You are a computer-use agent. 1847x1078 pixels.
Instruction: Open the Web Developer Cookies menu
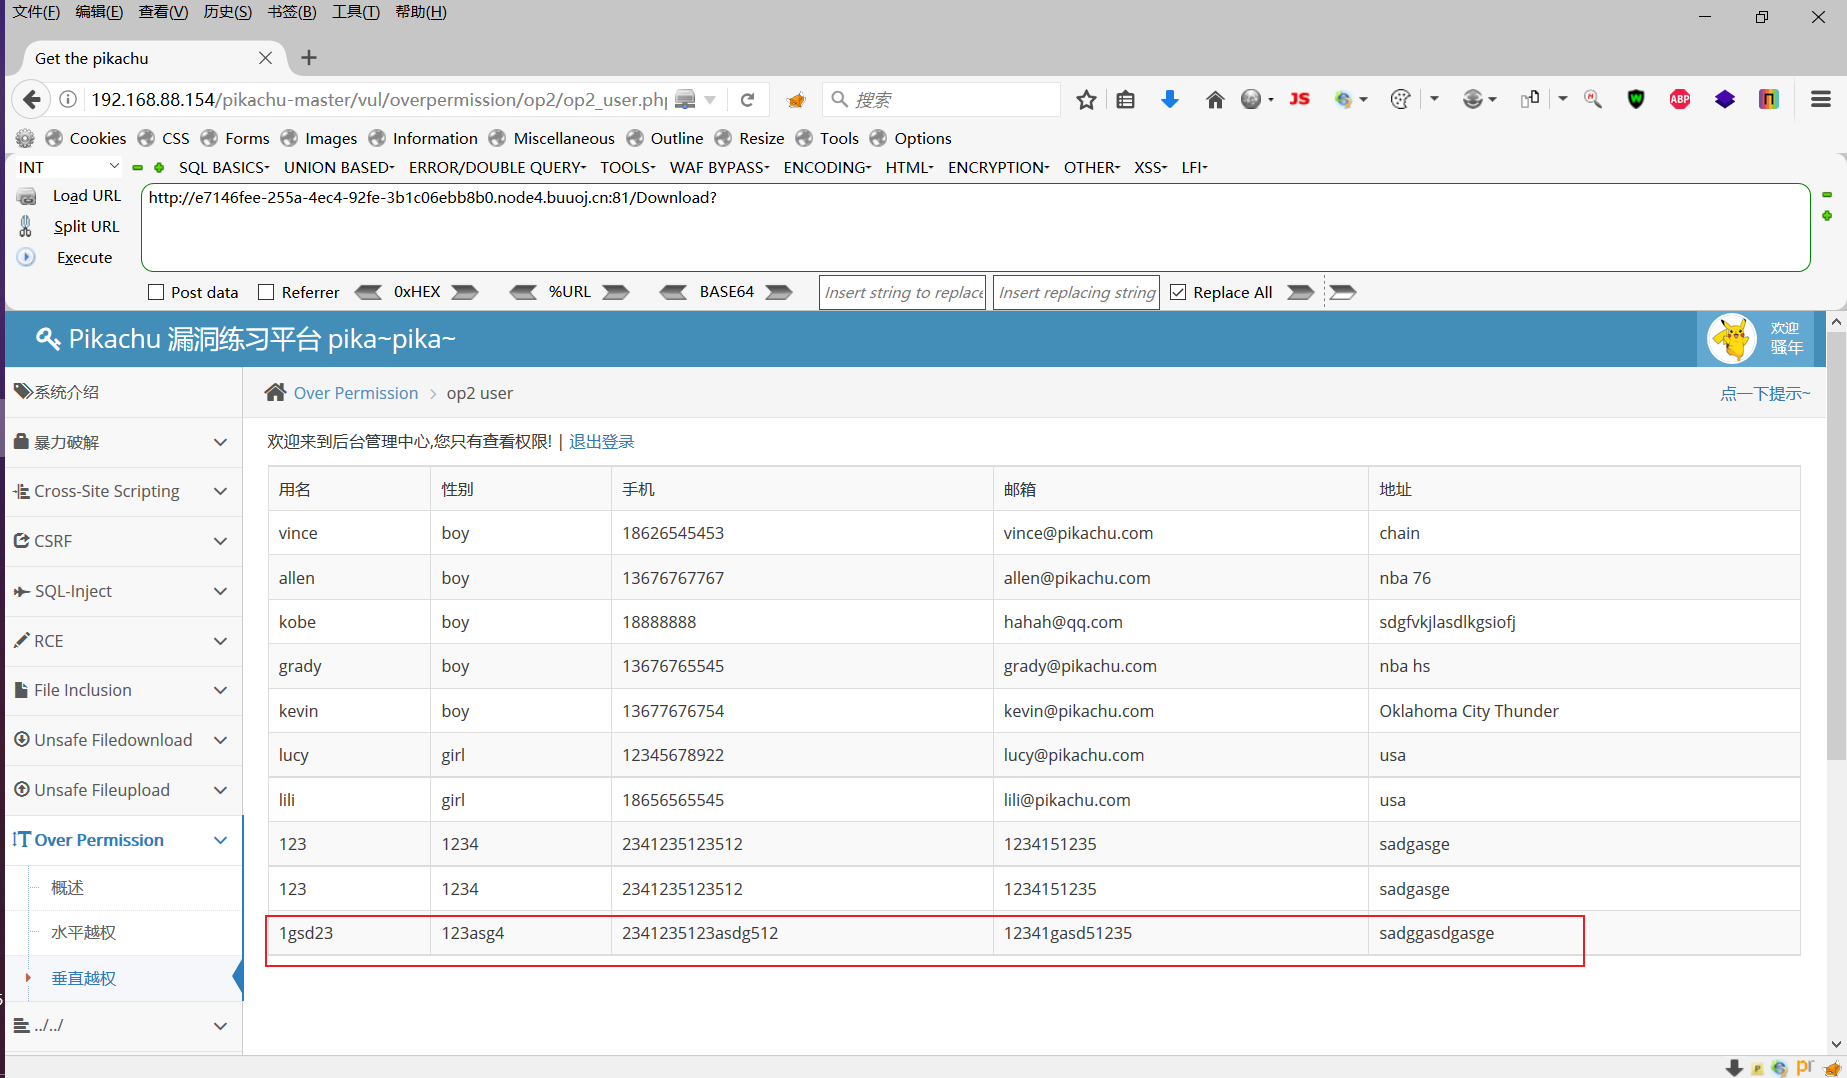tap(86, 138)
